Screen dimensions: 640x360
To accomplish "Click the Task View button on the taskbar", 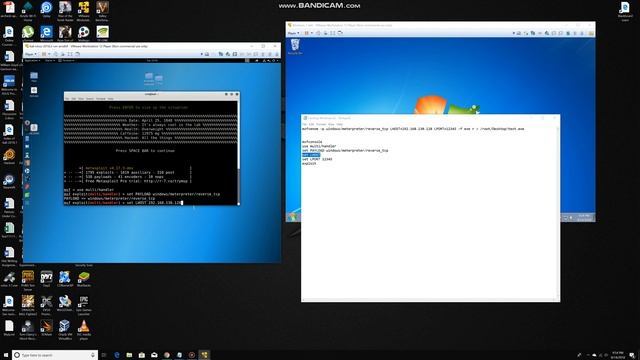I will (x=104, y=355).
